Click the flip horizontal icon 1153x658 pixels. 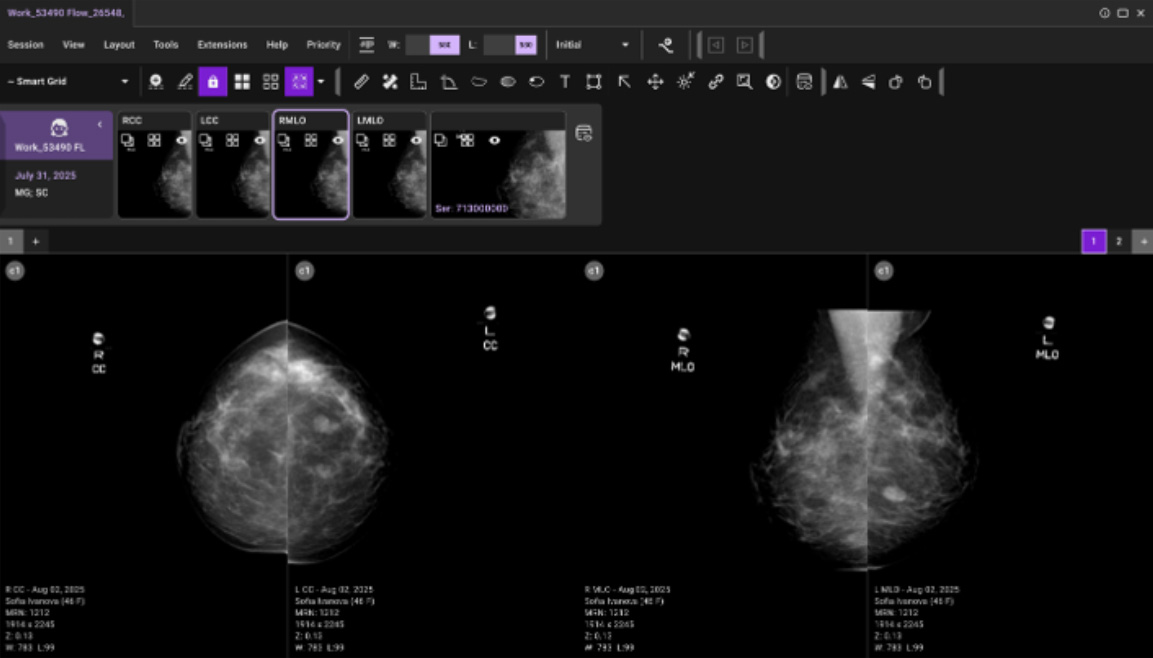pyautogui.click(x=840, y=82)
